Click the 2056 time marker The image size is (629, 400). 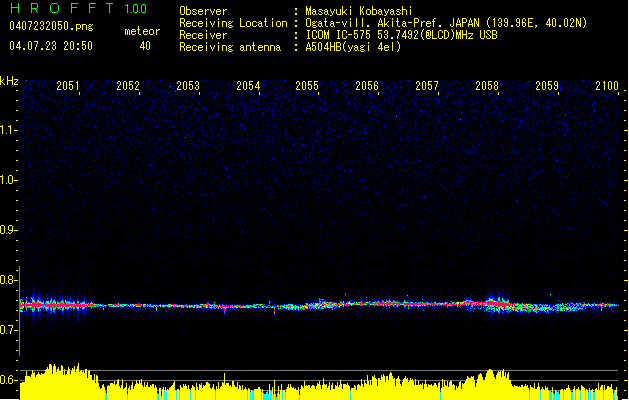(367, 86)
